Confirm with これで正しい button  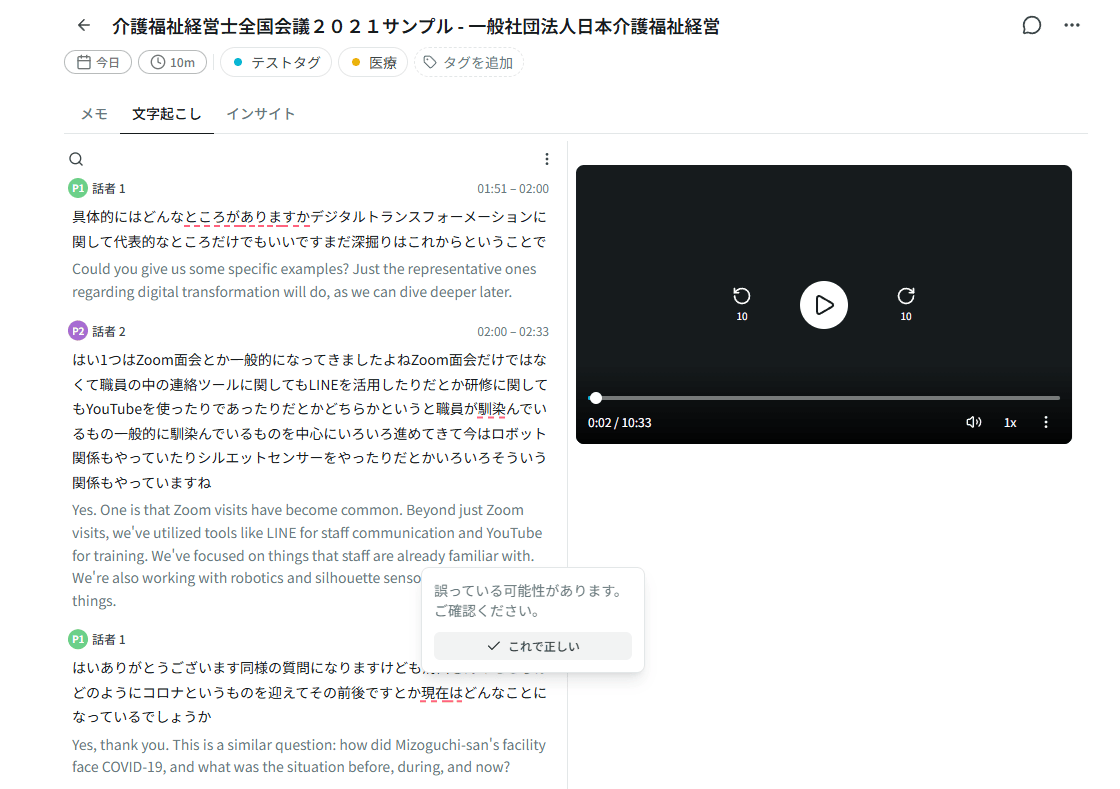(533, 646)
